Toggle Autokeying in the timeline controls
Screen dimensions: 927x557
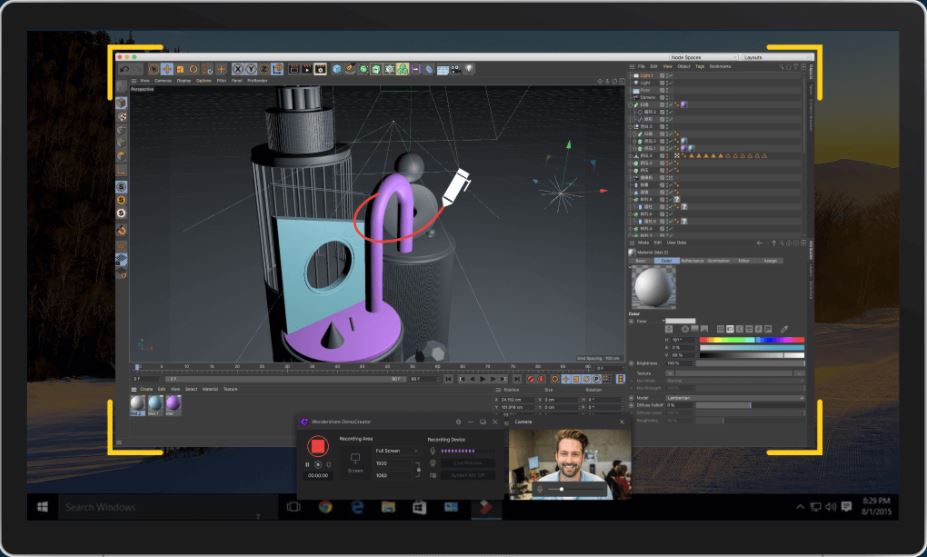click(x=541, y=379)
